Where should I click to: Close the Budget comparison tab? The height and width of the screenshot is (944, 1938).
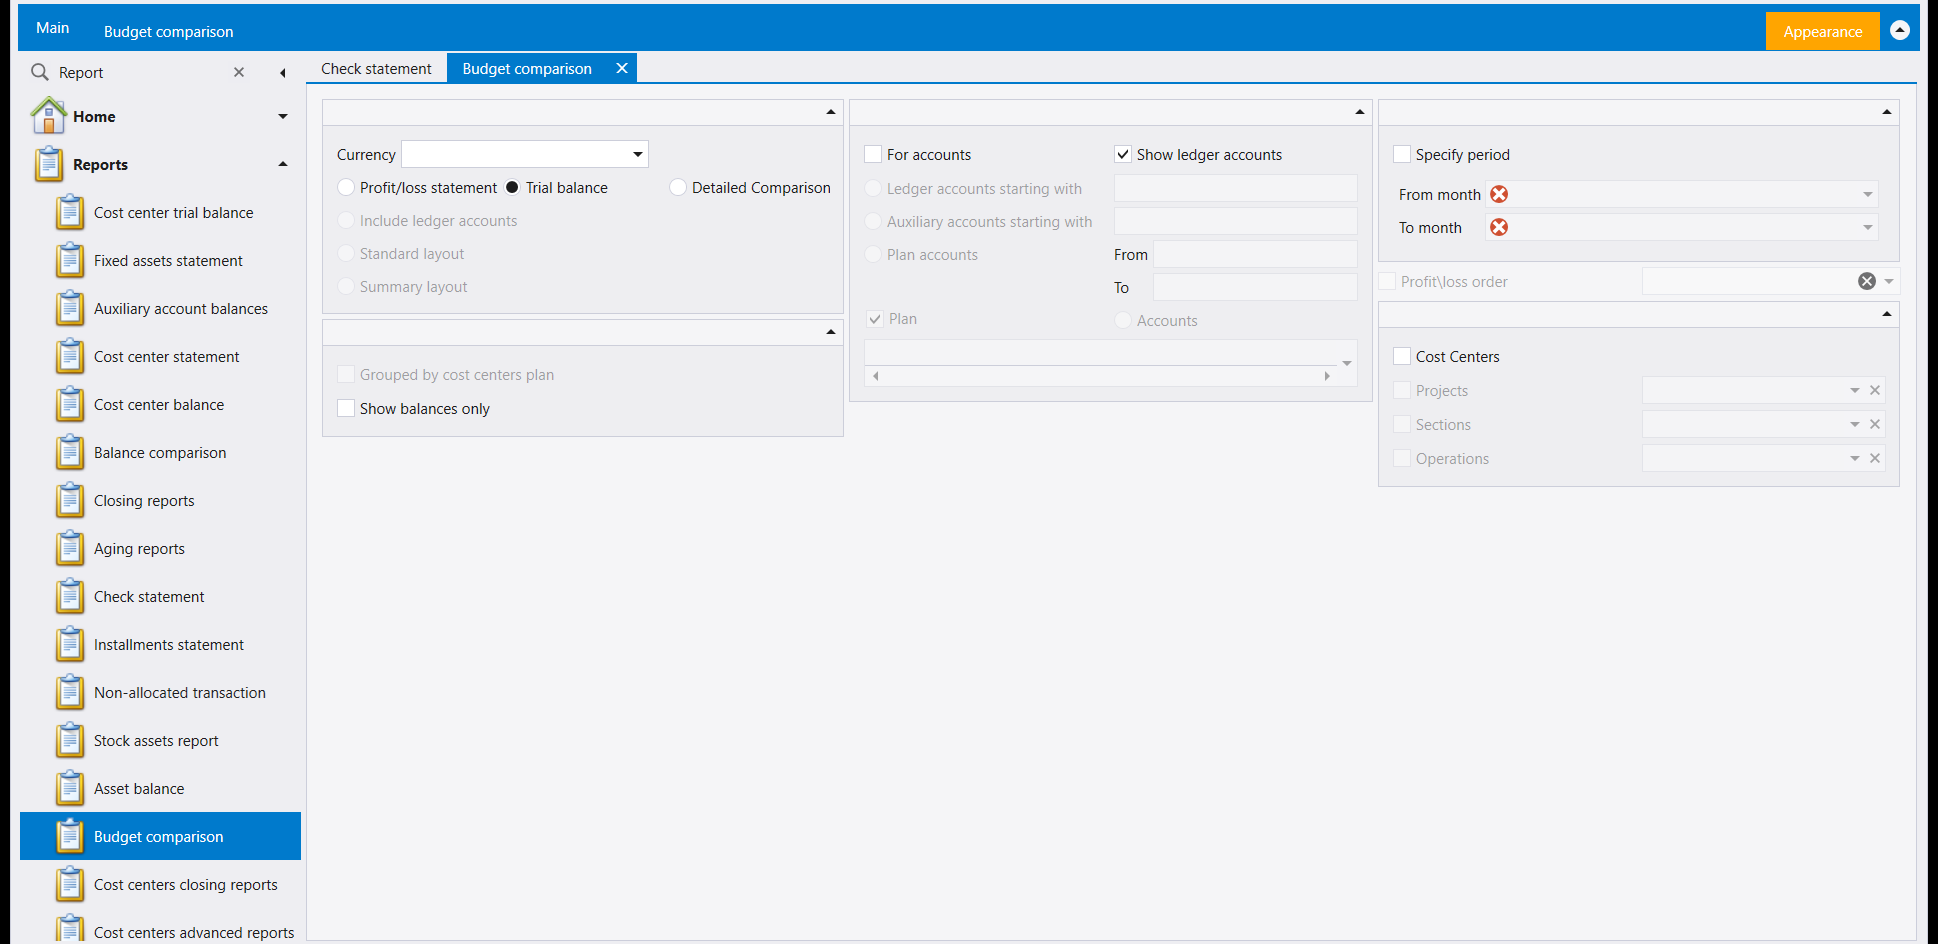pyautogui.click(x=622, y=68)
